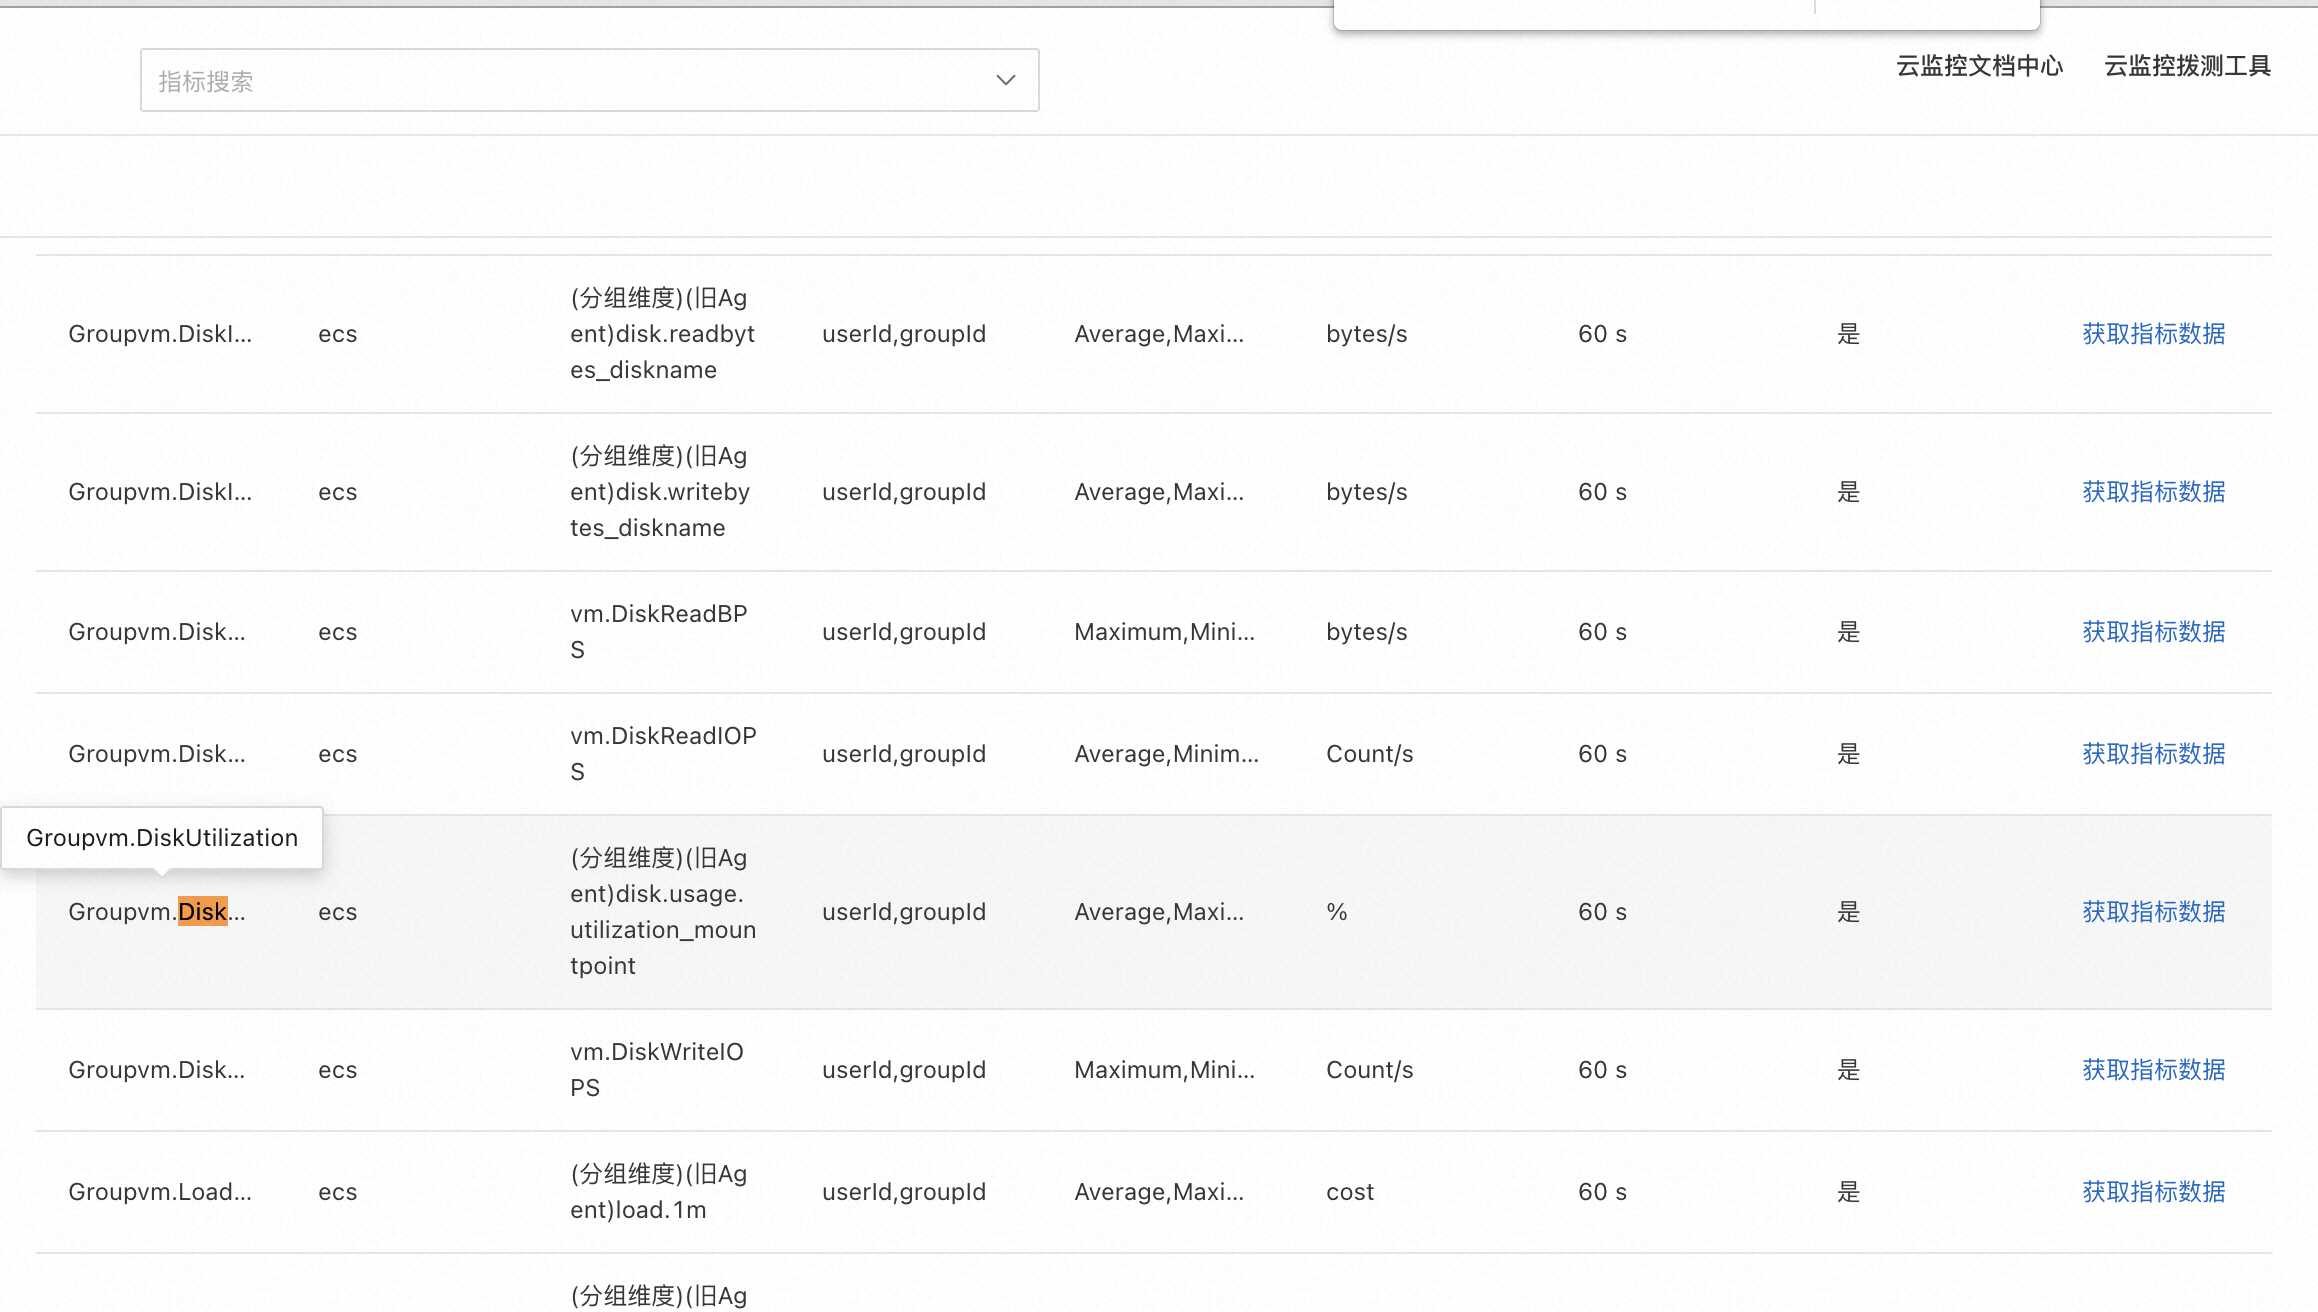This screenshot has height=1312, width=2318.
Task: Open the 云监控拨测工具 link
Action: click(x=2187, y=66)
